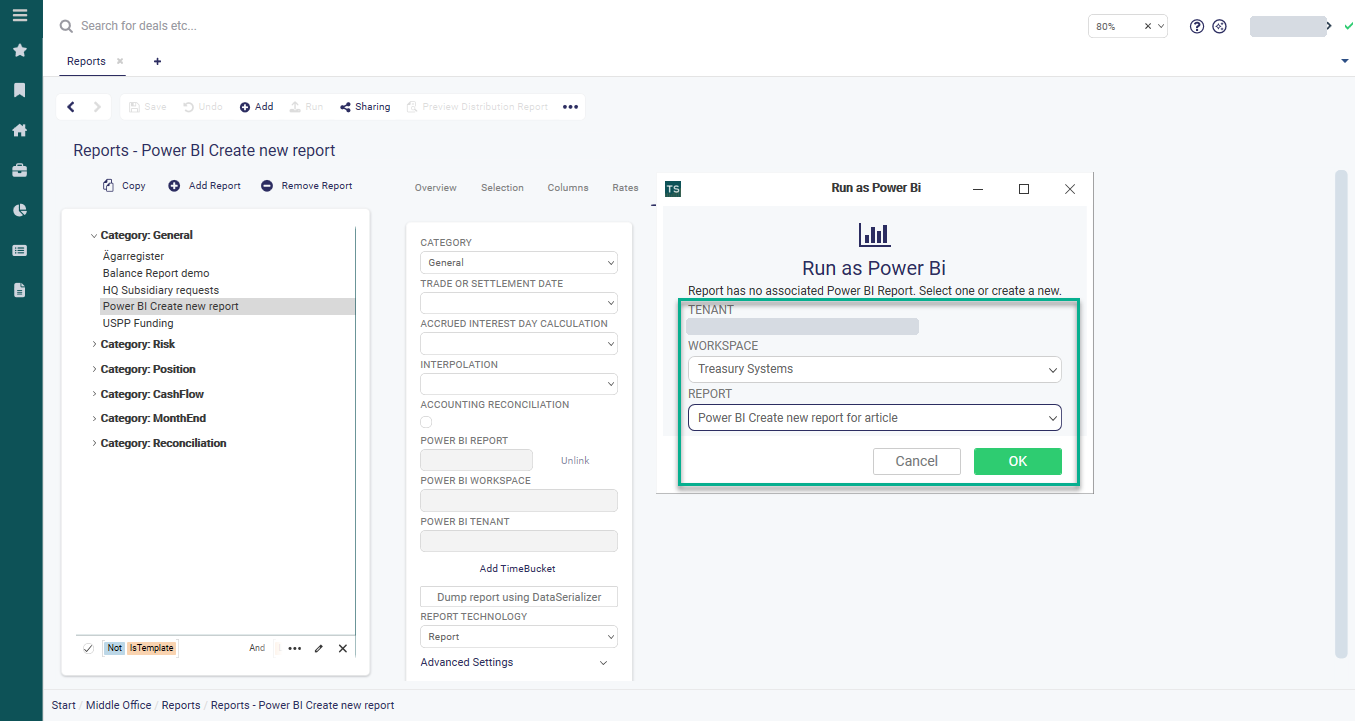Screen dimensions: 1355x721
Task: Click Dump report using DataSerializer button
Action: pyautogui.click(x=519, y=597)
